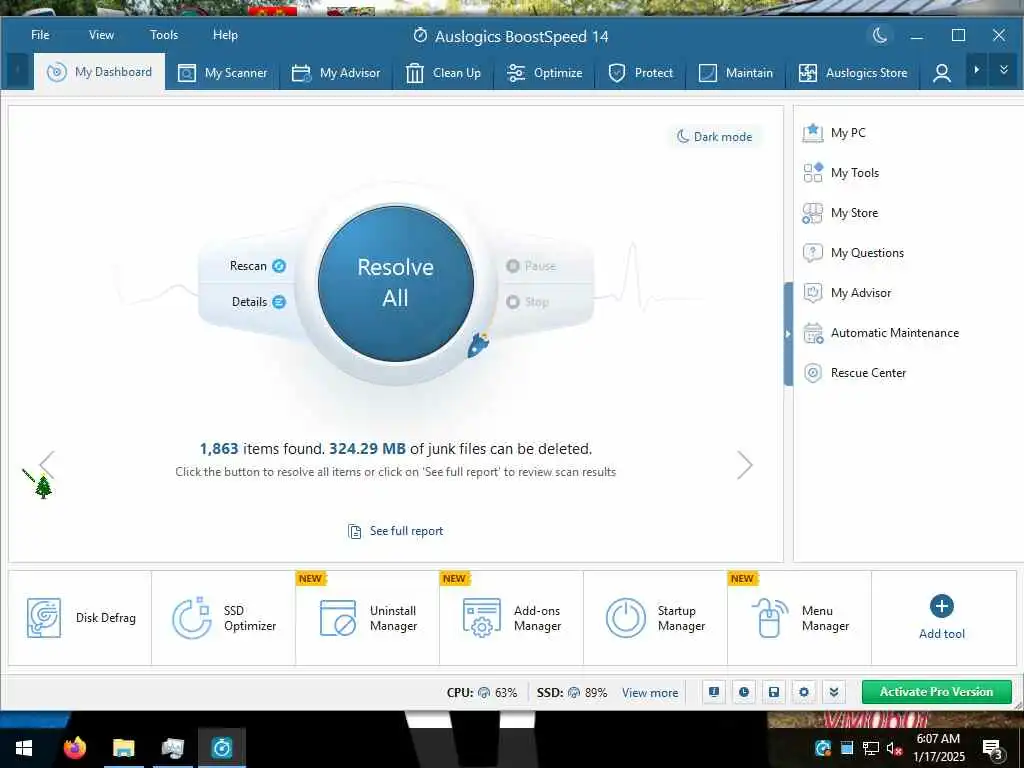Screen dimensions: 1024x768
Task: Launch the Add-ons Manager tool
Action: [x=511, y=618]
